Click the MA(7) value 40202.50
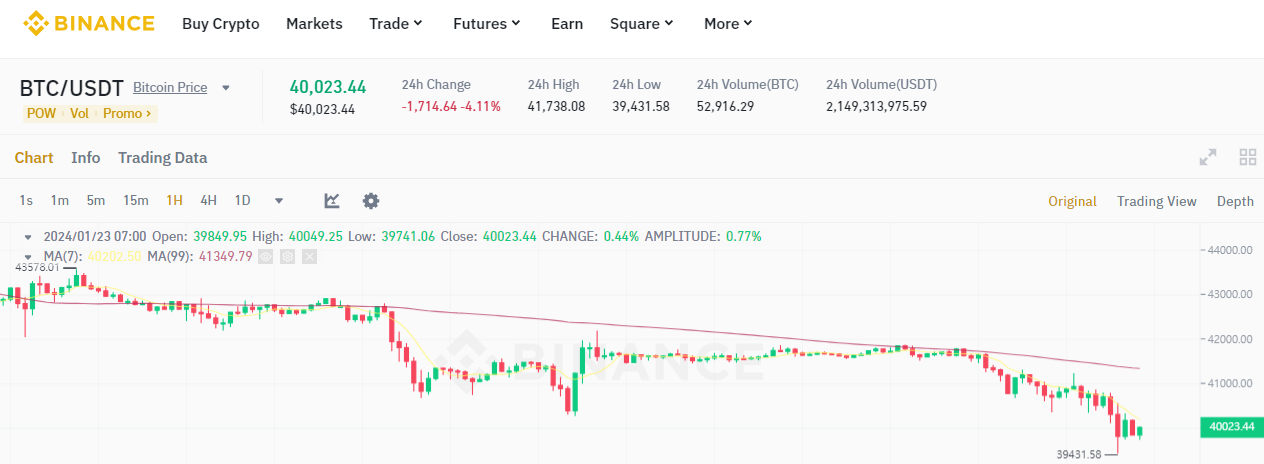Image resolution: width=1264 pixels, height=464 pixels. click(112, 257)
